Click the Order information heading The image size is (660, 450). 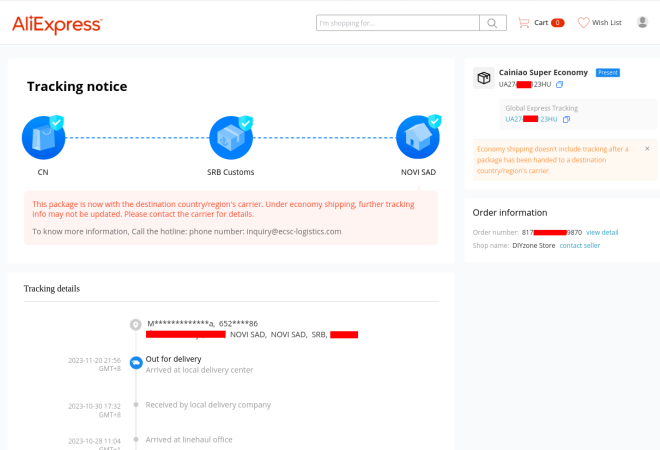point(510,213)
